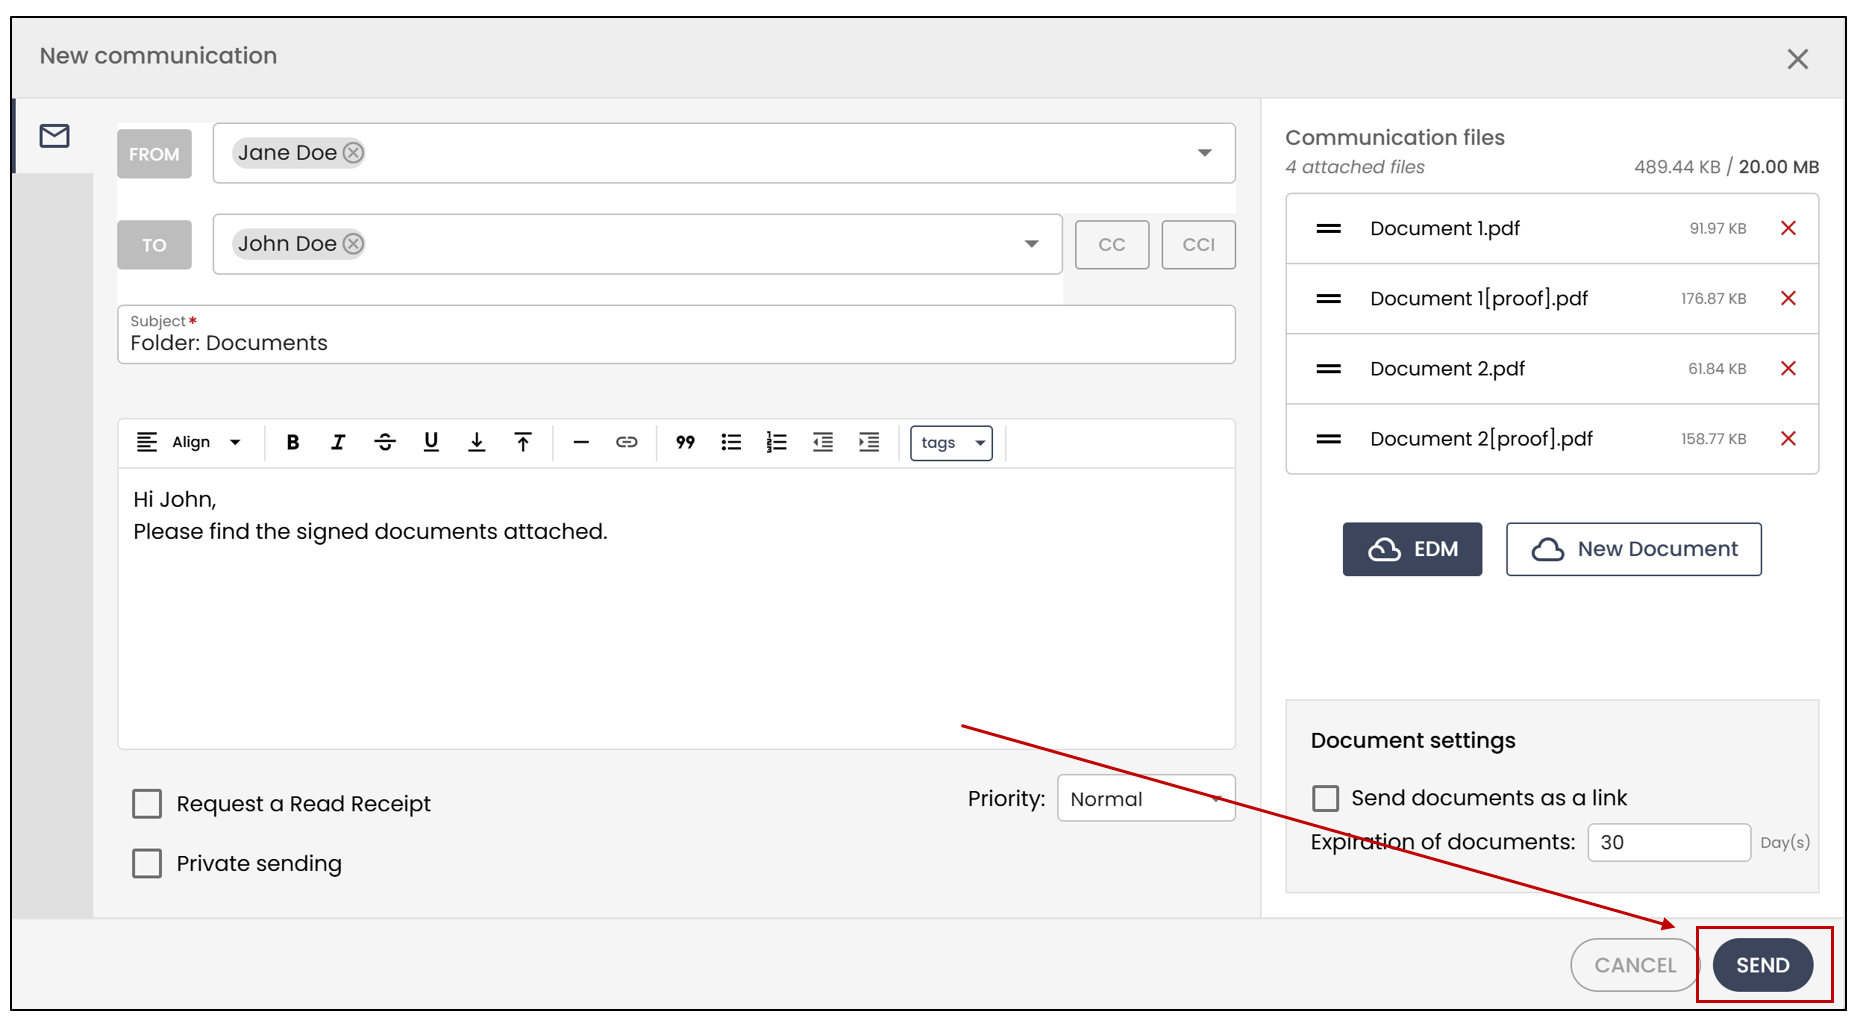Toggle italic text formatting
The height and width of the screenshot is (1018, 1859).
[338, 442]
